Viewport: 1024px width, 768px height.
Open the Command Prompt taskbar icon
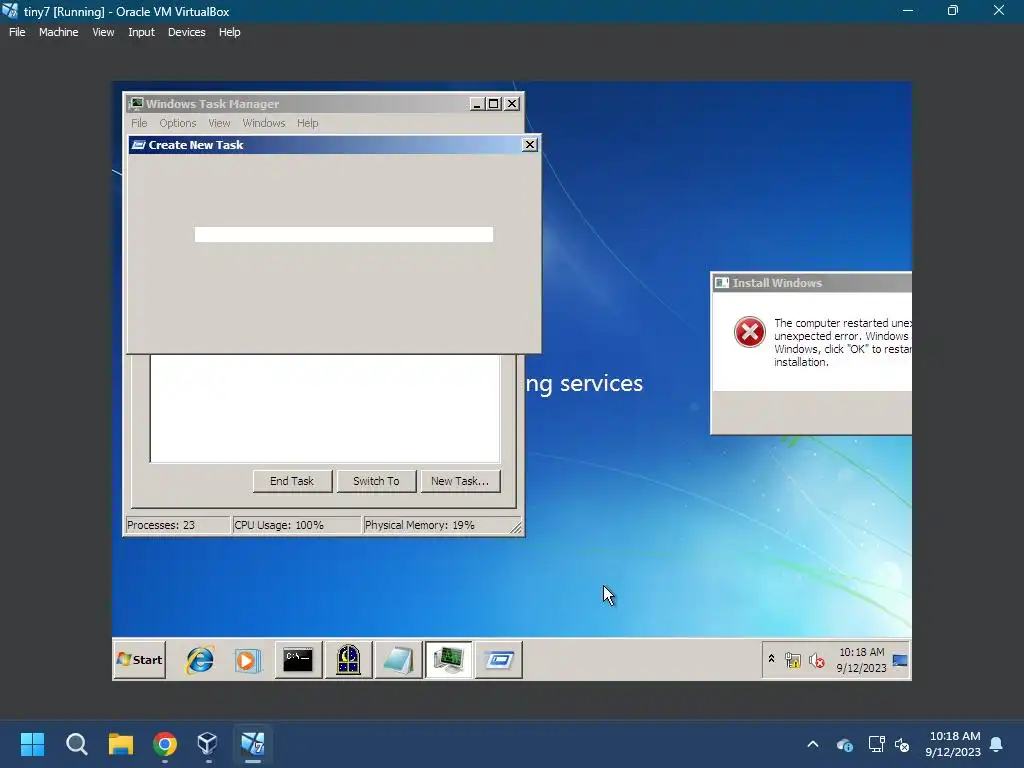coord(298,660)
